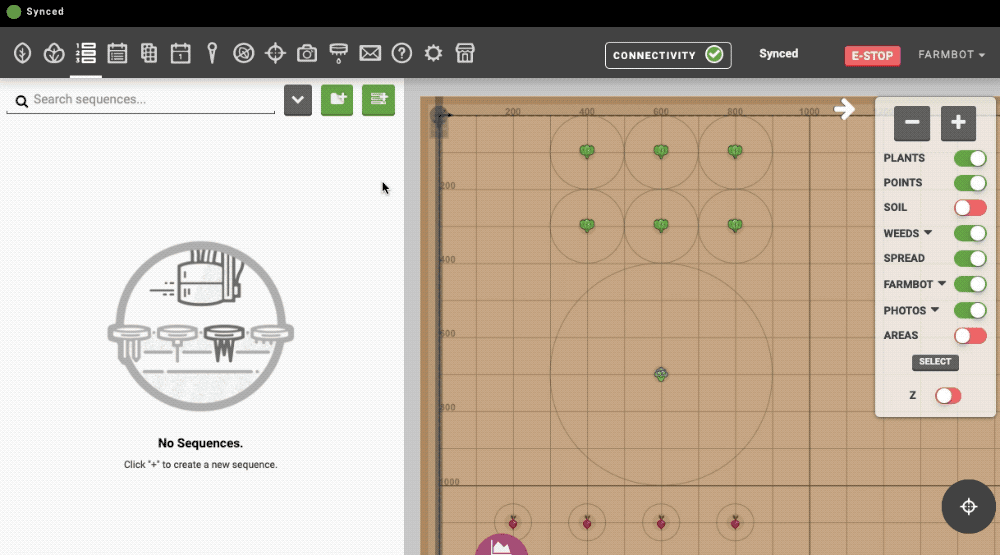Expand the WEEDS layer options caret

click(x=928, y=233)
